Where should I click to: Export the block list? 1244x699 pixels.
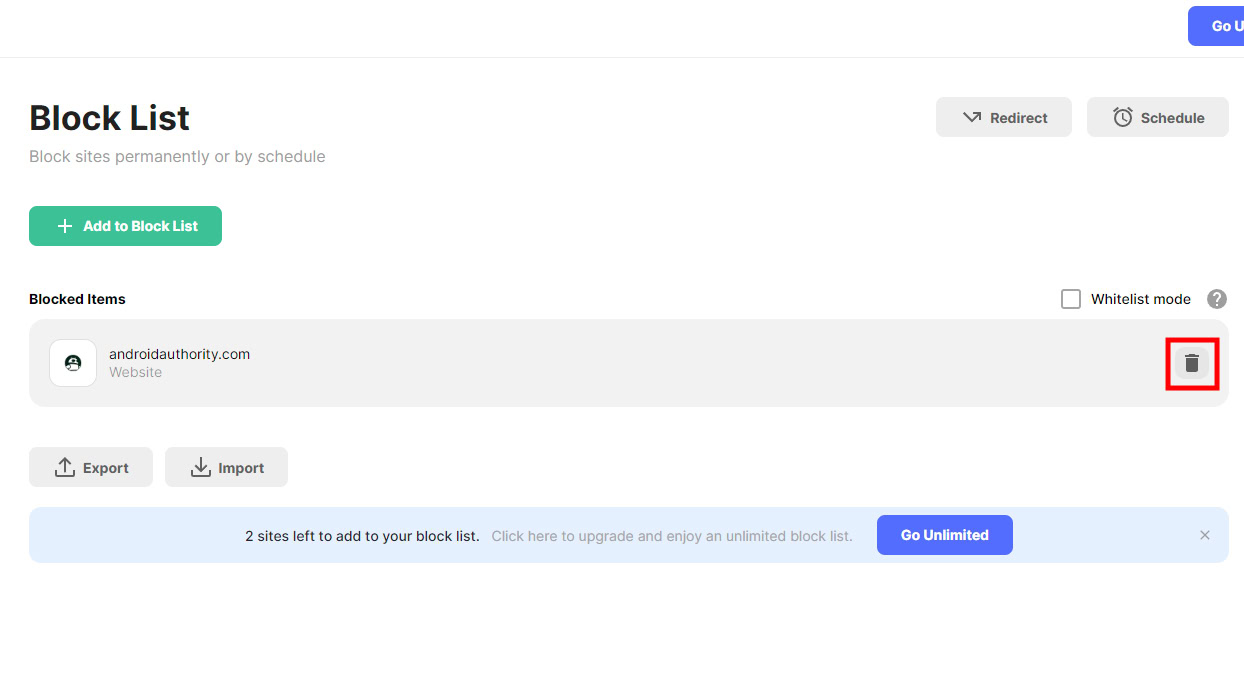point(90,467)
